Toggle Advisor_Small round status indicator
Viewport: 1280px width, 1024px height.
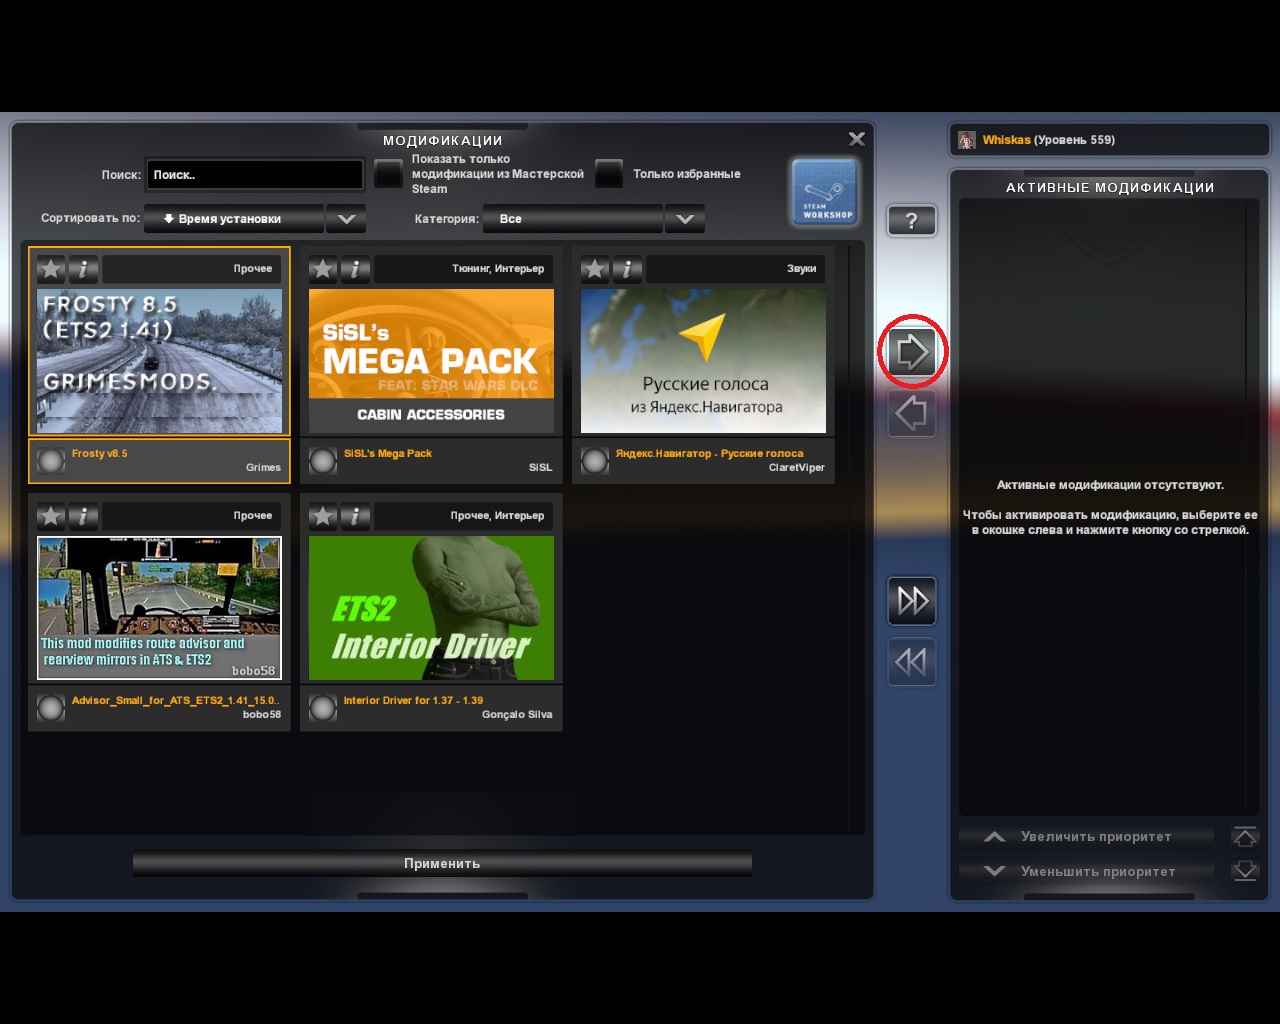(x=51, y=708)
